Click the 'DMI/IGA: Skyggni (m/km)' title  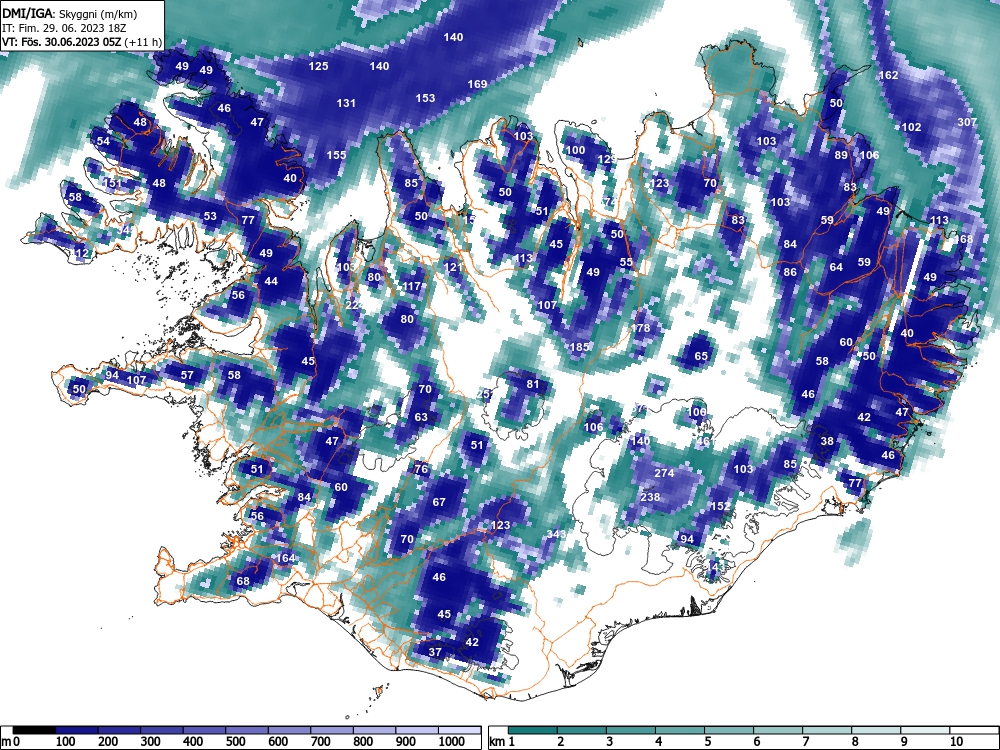[x=70, y=13]
